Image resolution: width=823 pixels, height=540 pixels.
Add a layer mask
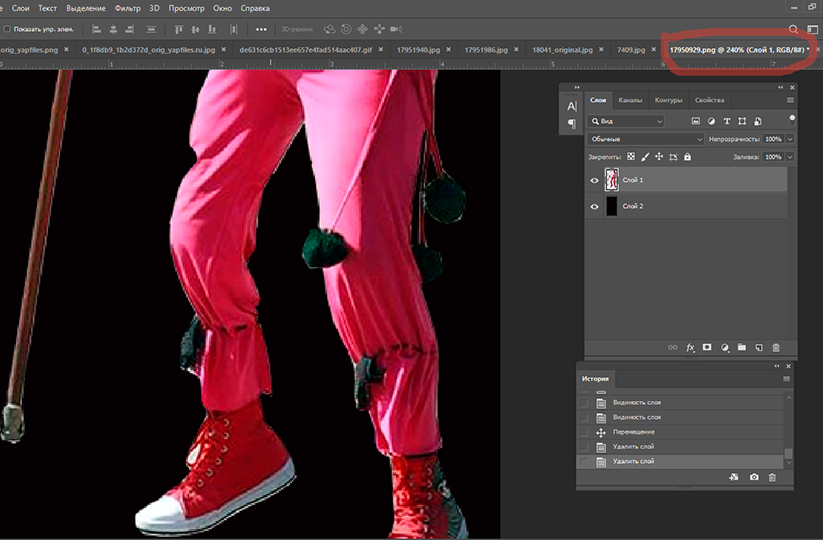tap(707, 348)
